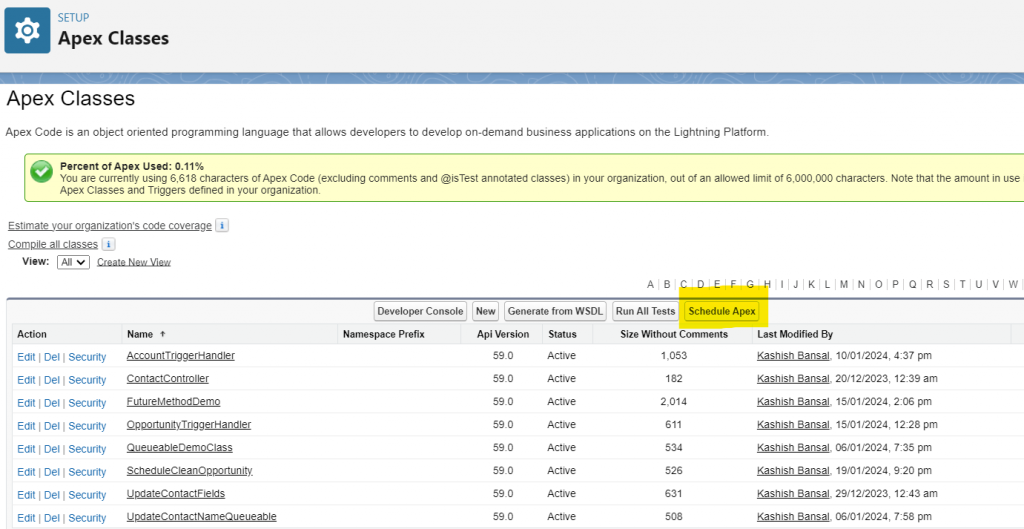Open QueueableDemoClass class
This screenshot has height=529, width=1024.
pyautogui.click(x=180, y=447)
